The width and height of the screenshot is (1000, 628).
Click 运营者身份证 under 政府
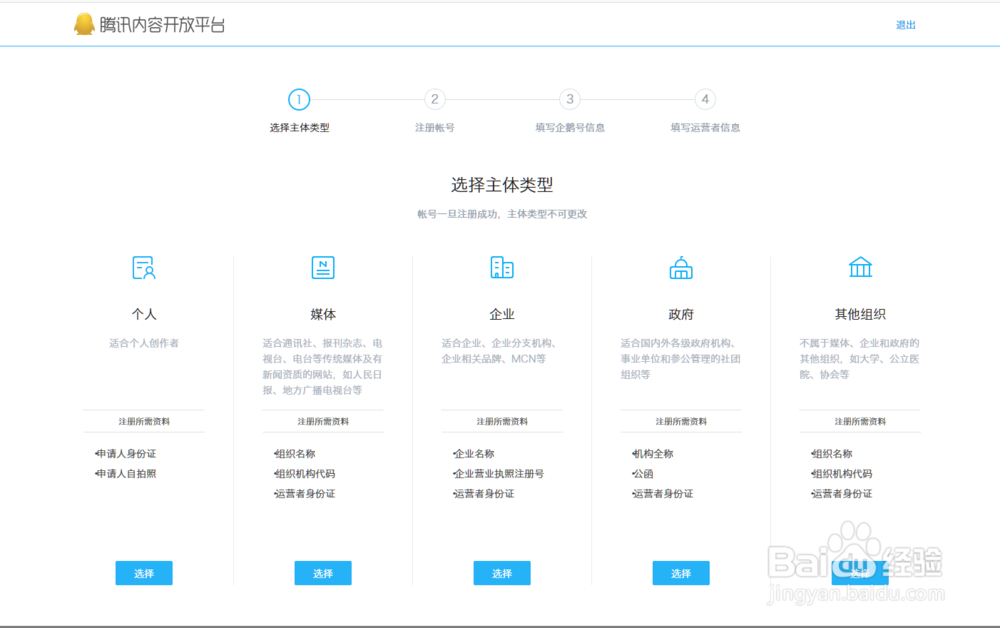click(663, 493)
